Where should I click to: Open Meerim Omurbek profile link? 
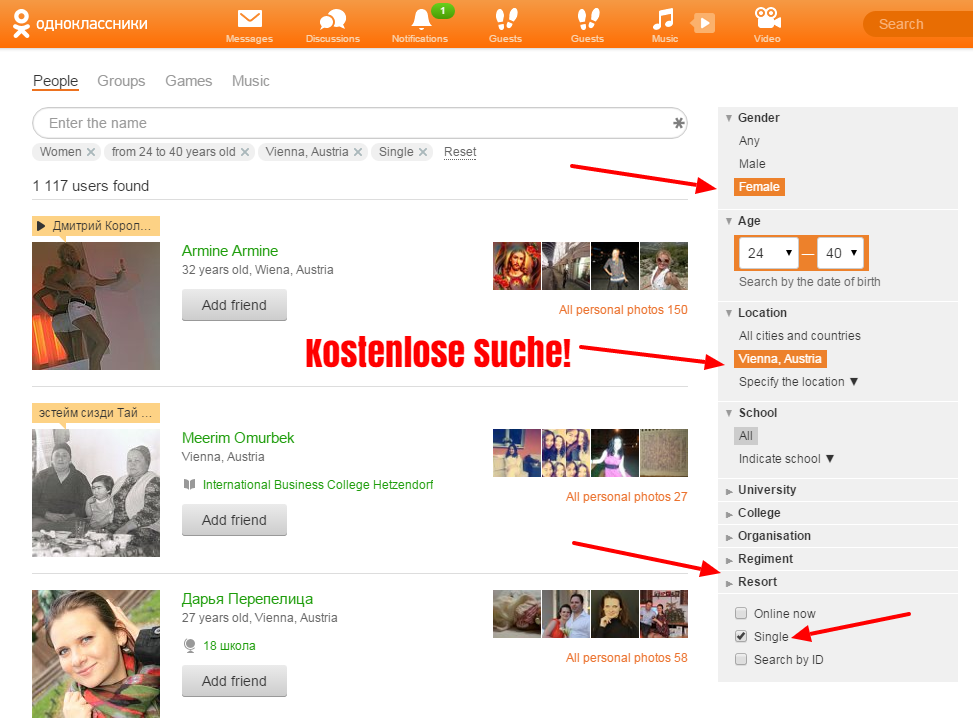(x=238, y=438)
